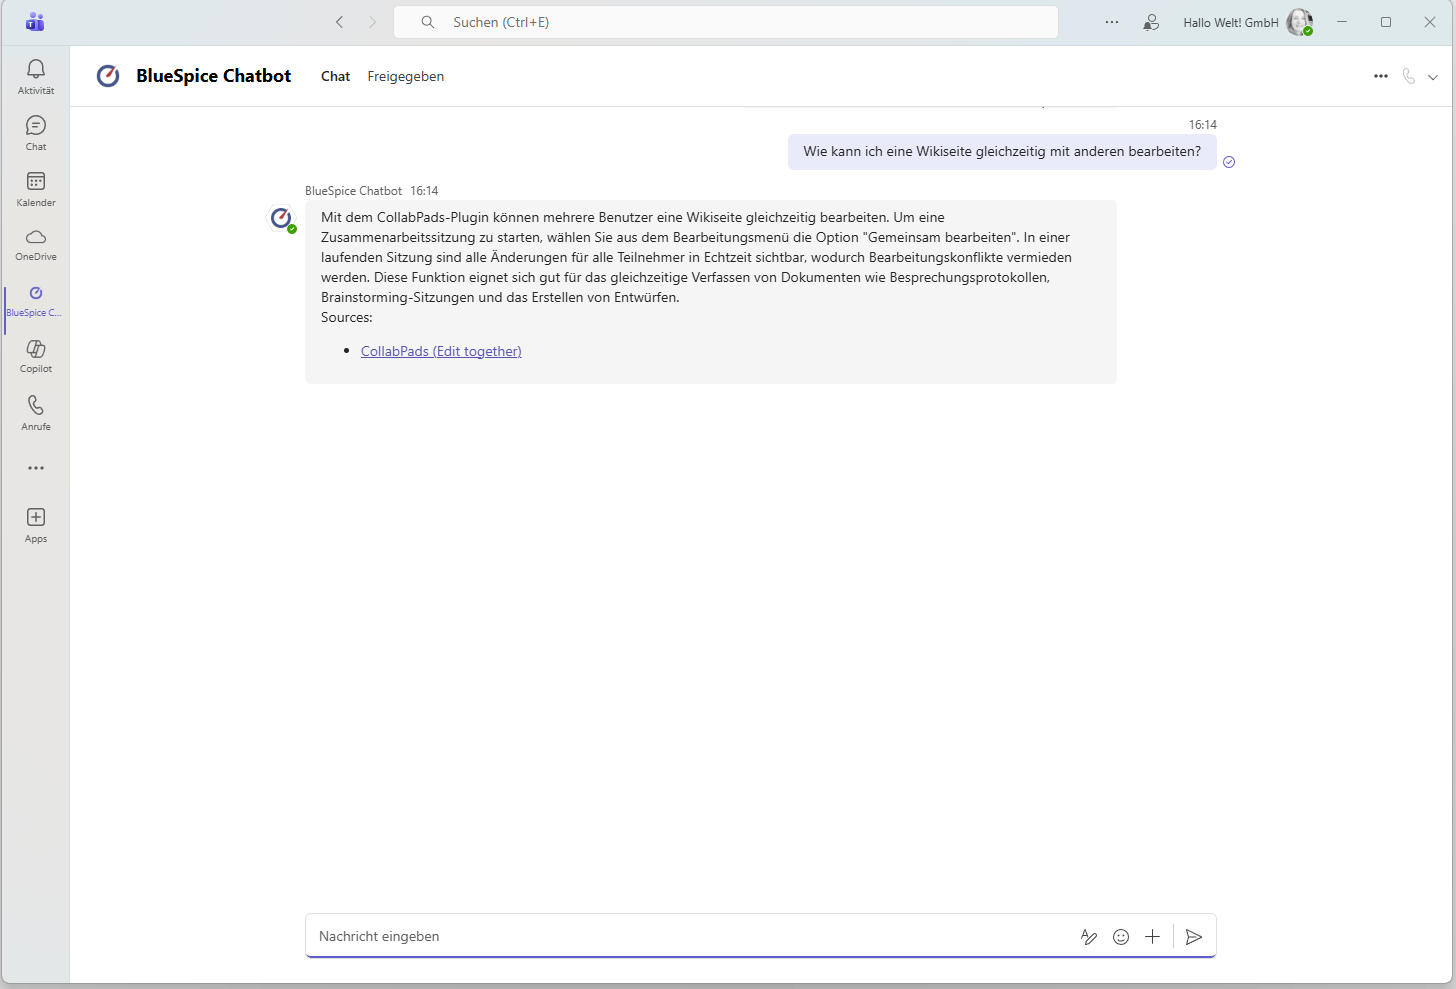The image size is (1456, 989).
Task: Open OneDrive from the sidebar
Action: tap(36, 244)
